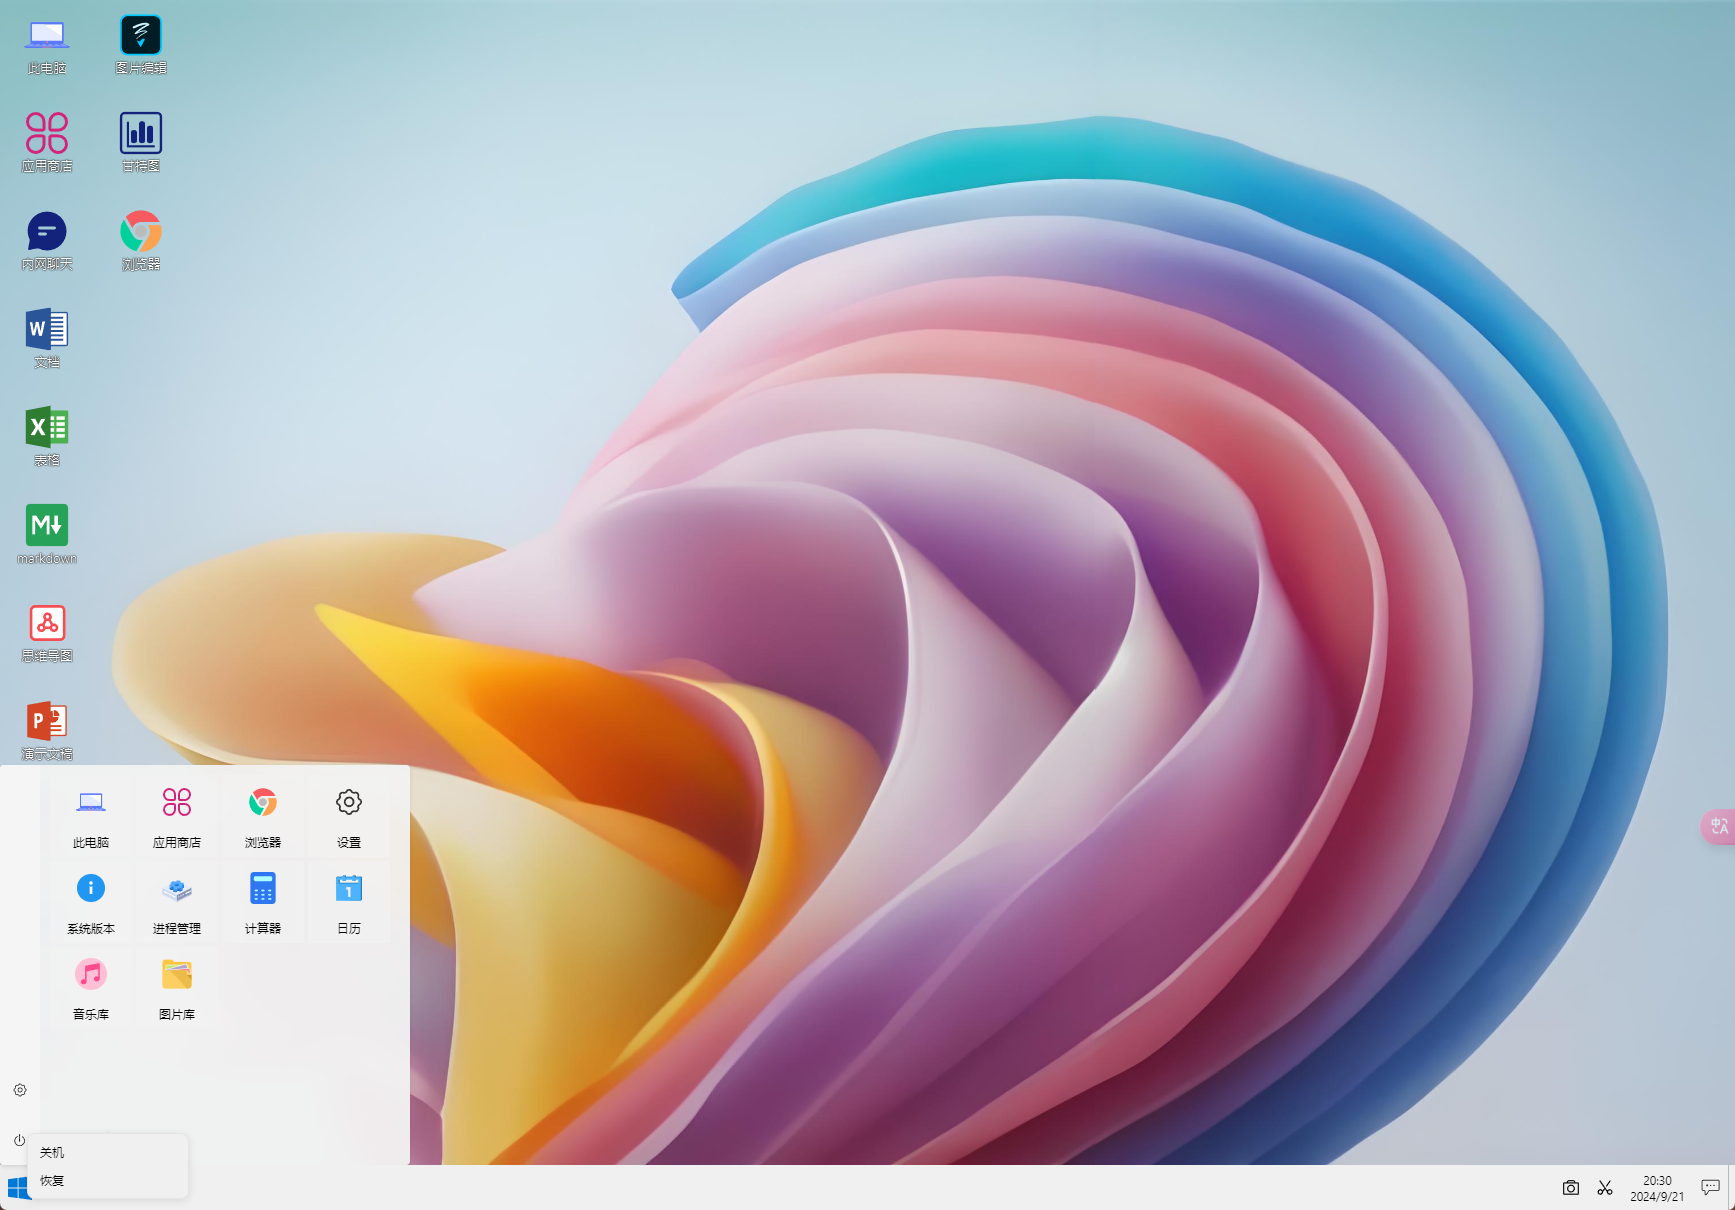Viewport: 1735px width, 1210px height.
Task: Open the 演示文稿 PowerPoint desktop icon
Action: tap(47, 732)
